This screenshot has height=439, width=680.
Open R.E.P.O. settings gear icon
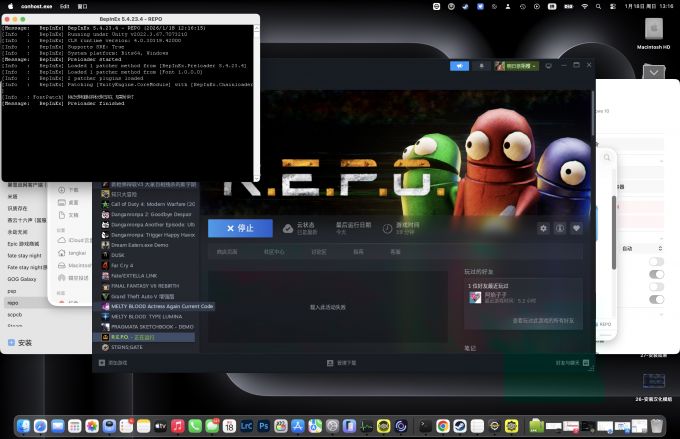[544, 228]
